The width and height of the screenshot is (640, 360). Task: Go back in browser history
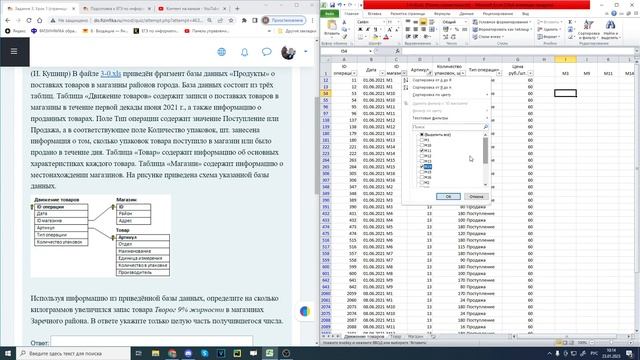point(8,20)
